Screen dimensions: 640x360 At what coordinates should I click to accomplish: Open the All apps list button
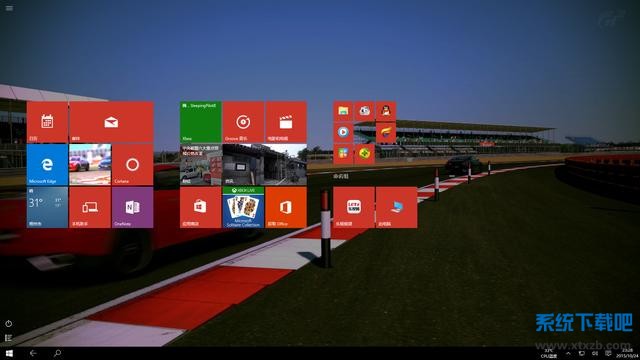coord(9,338)
